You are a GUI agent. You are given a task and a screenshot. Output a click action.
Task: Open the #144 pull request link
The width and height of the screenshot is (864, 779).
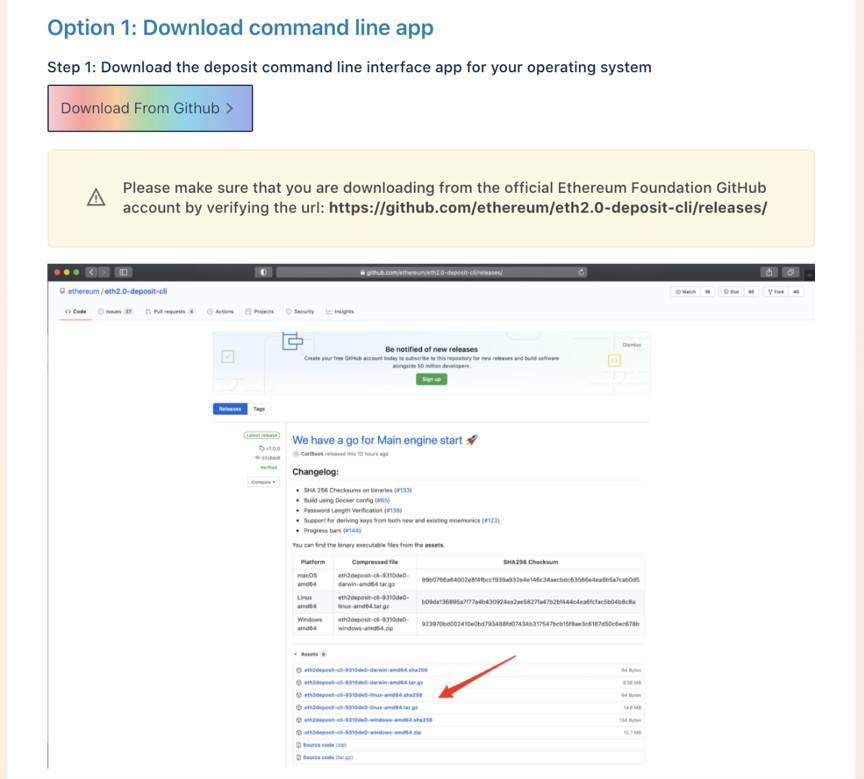352,531
